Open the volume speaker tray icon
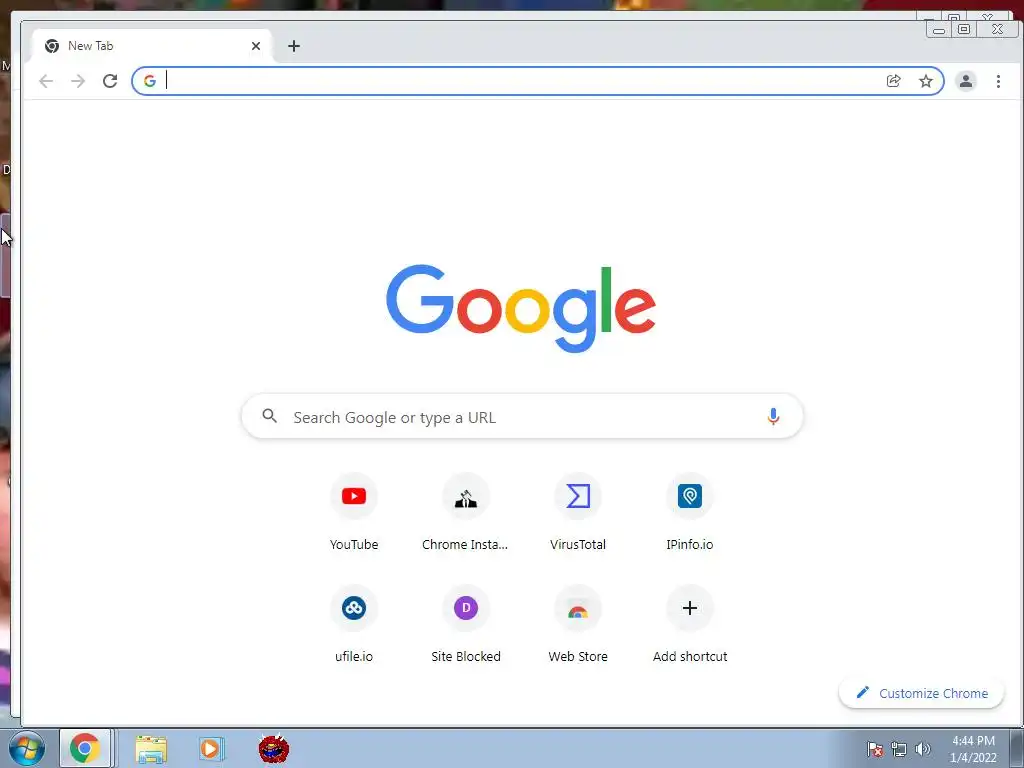Screen dimensions: 1024x768 click(x=922, y=749)
